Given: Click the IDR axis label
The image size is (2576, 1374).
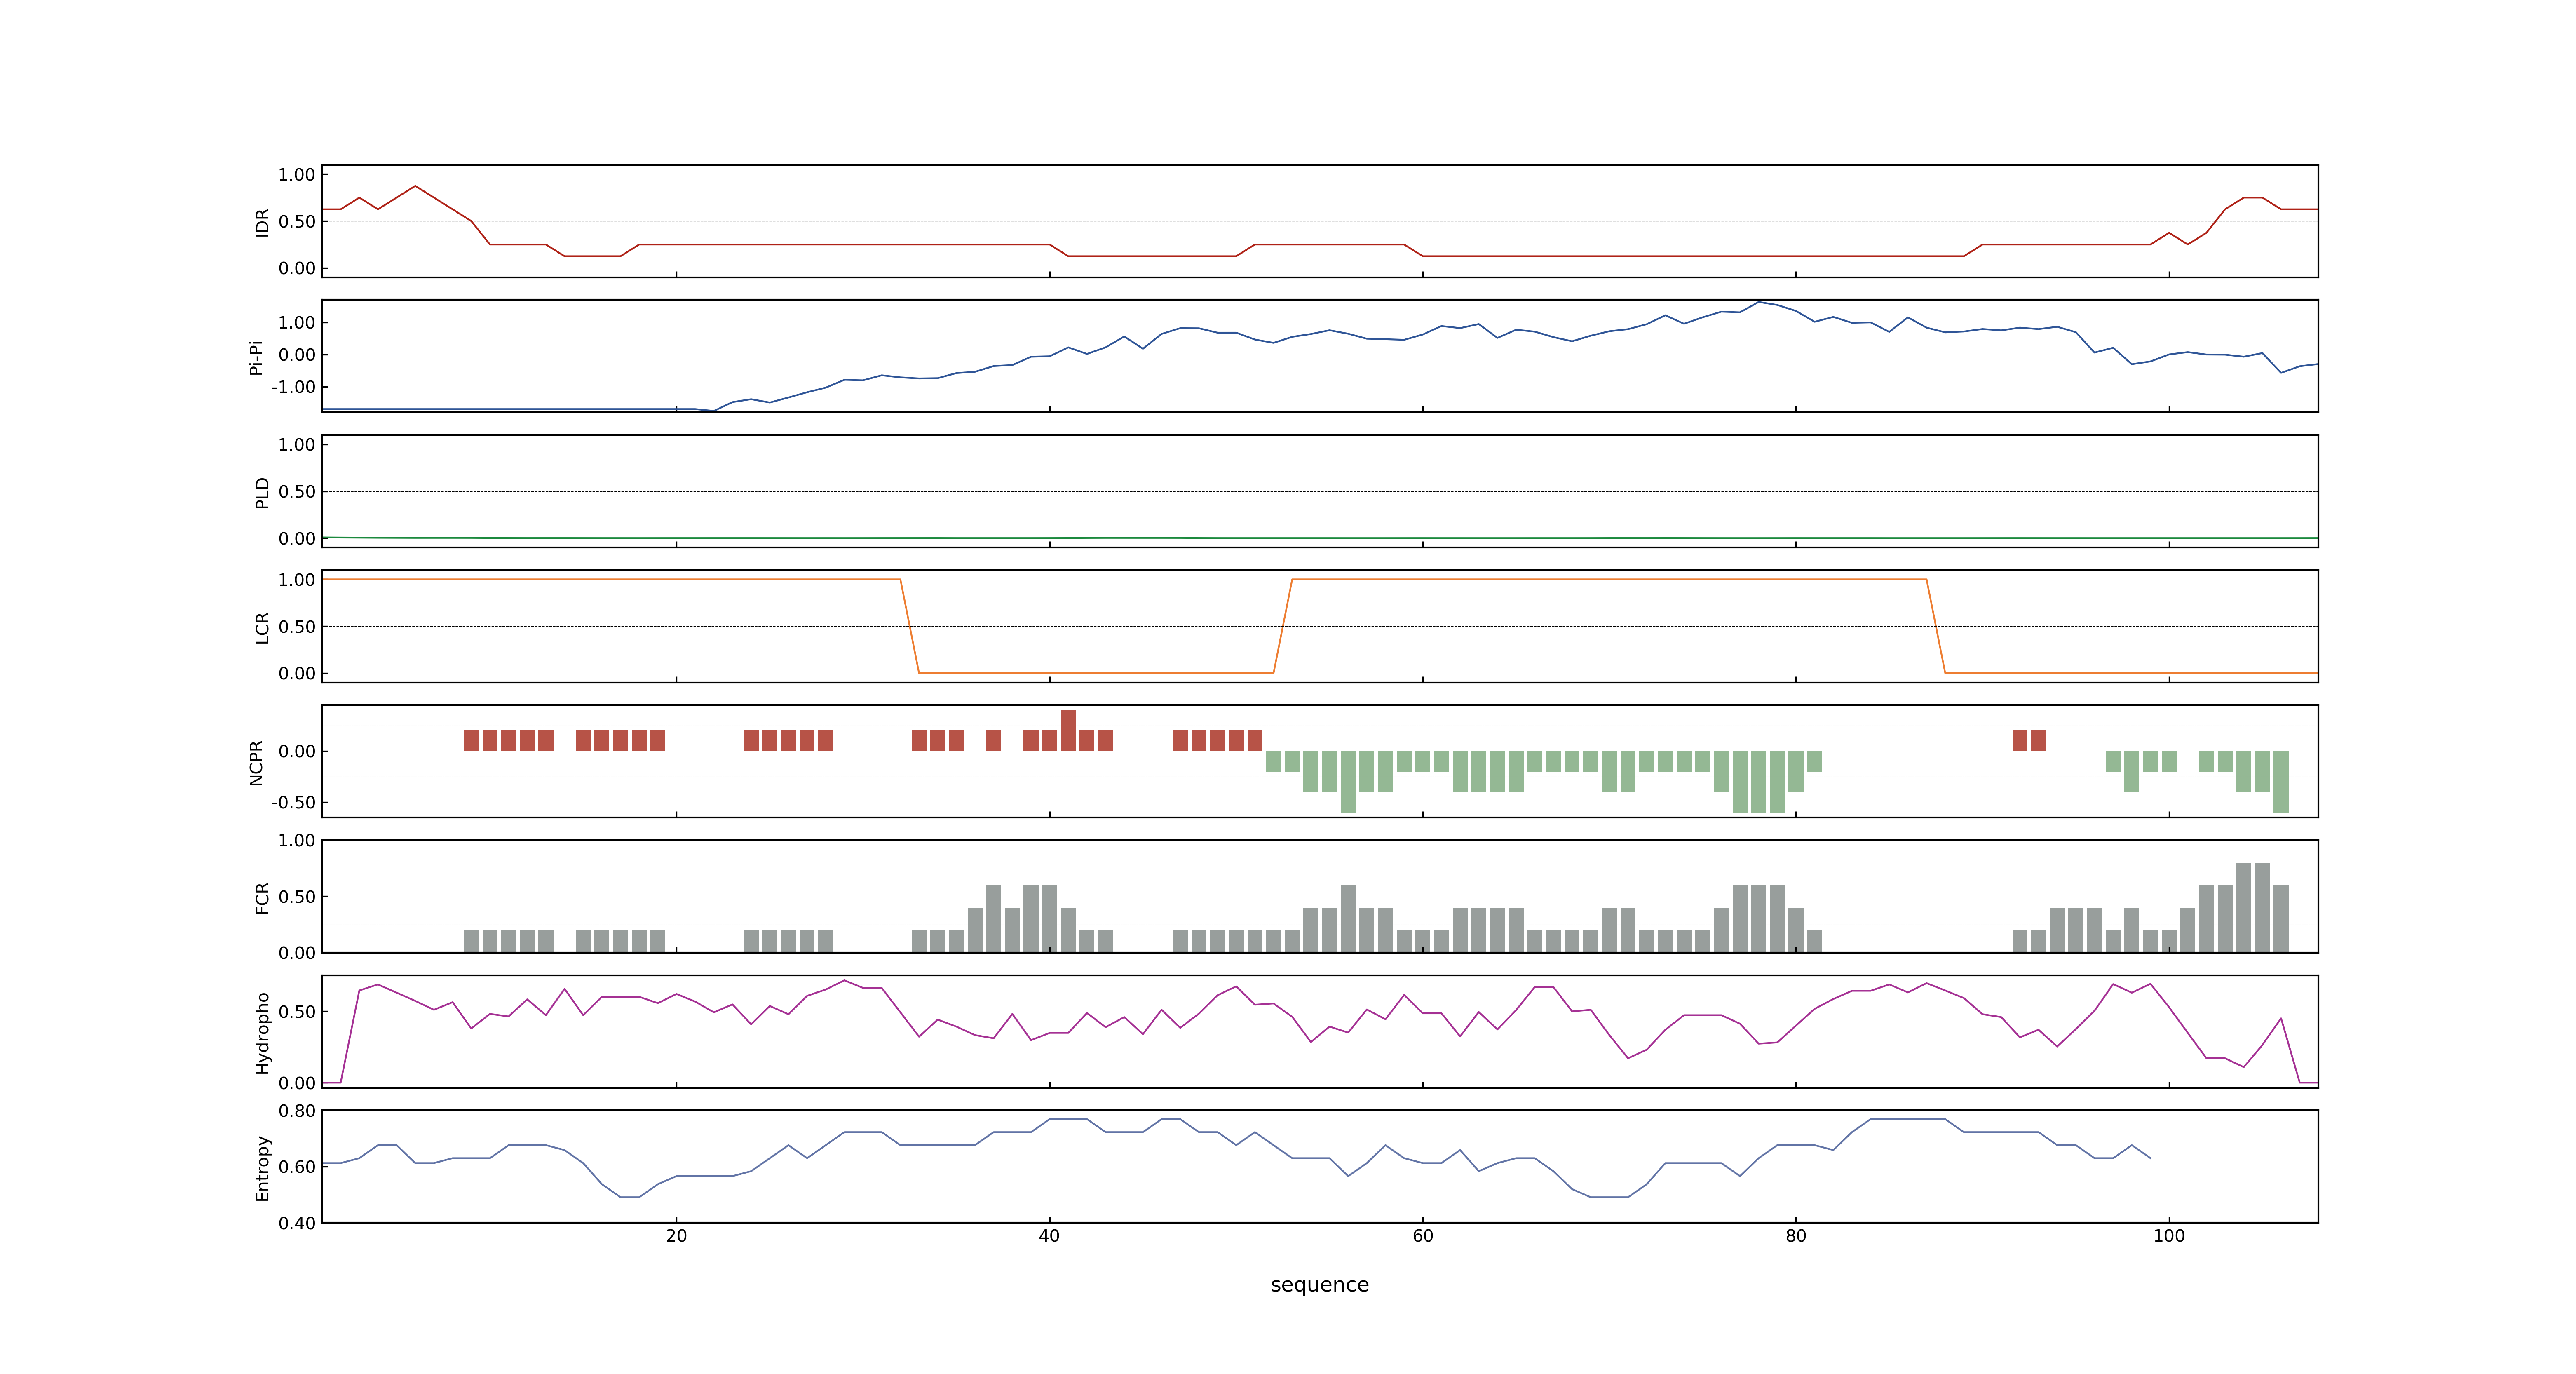Looking at the screenshot, I should point(262,222).
